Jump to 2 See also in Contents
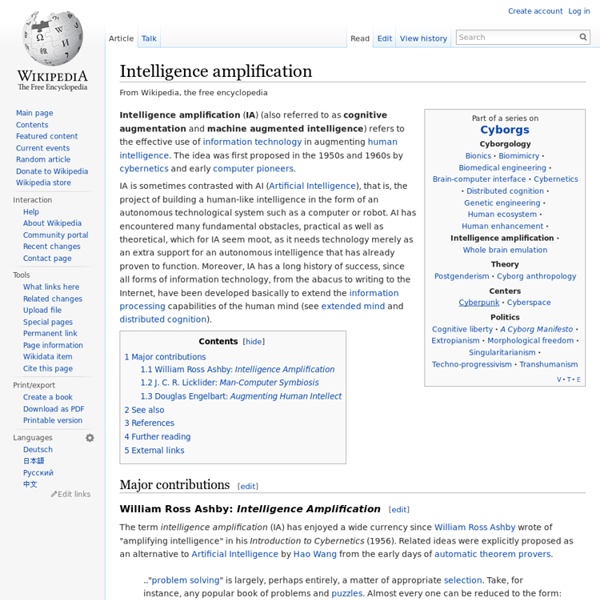600x600 pixels. (144, 410)
